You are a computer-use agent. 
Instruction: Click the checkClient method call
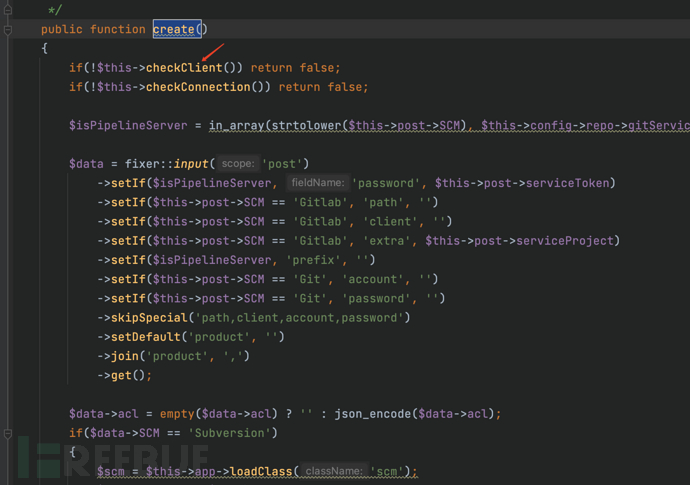point(184,68)
